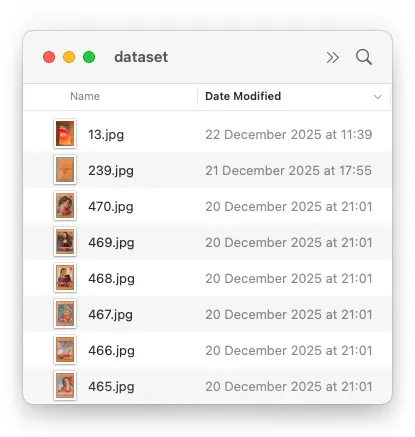Select the 13.jpg filename
This screenshot has height=437, width=415.
pos(106,135)
